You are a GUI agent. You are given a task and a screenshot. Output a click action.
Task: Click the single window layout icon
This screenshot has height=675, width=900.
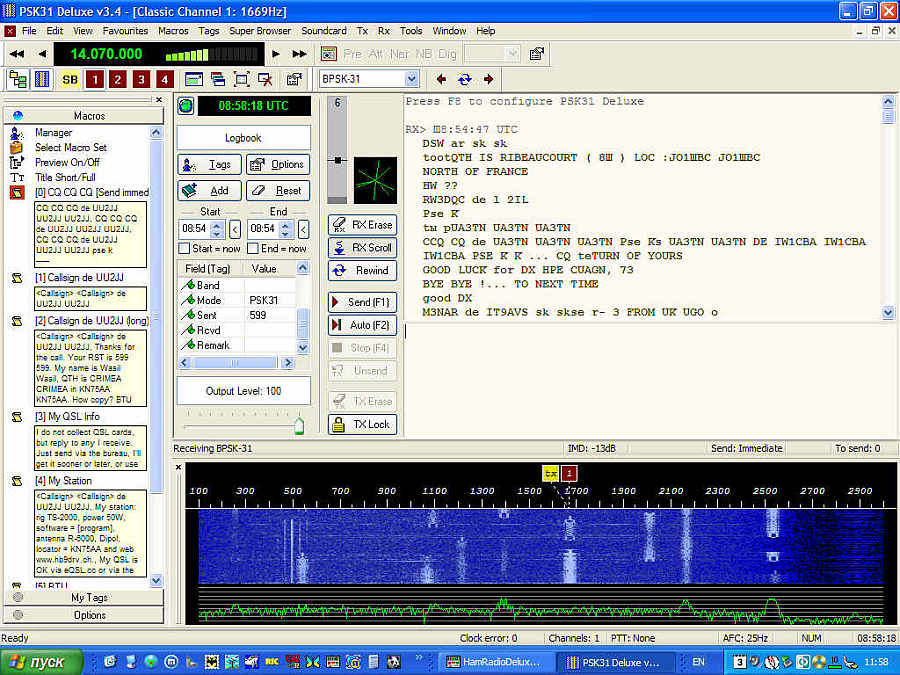pyautogui.click(x=193, y=79)
